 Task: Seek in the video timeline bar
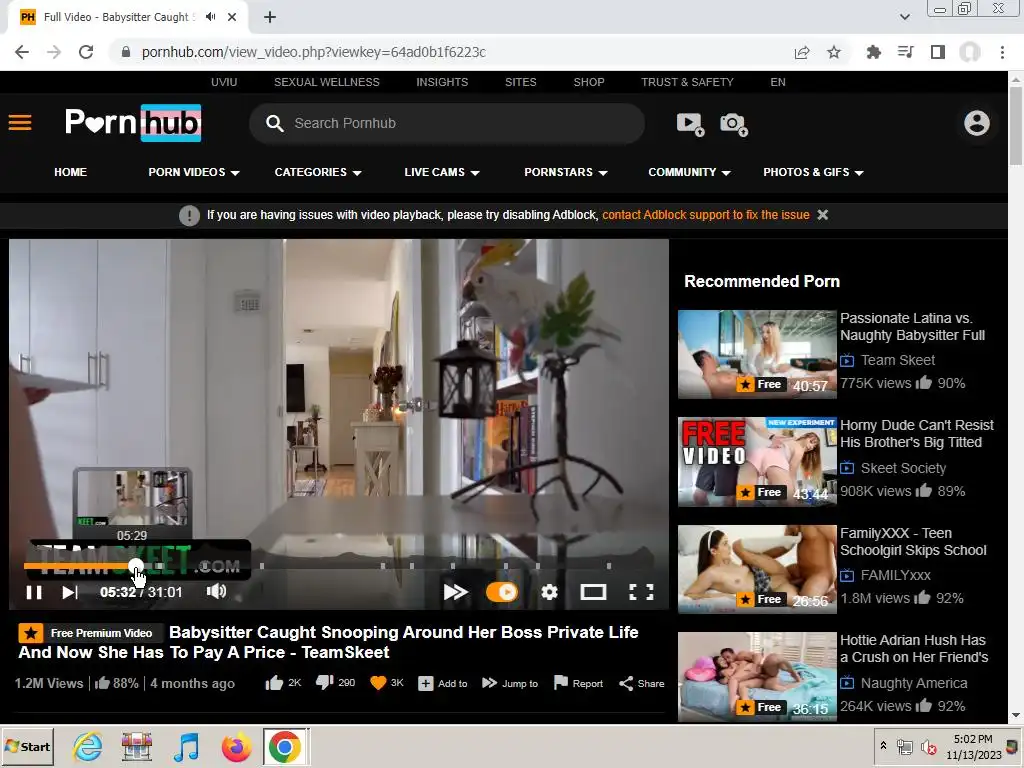pos(338,566)
